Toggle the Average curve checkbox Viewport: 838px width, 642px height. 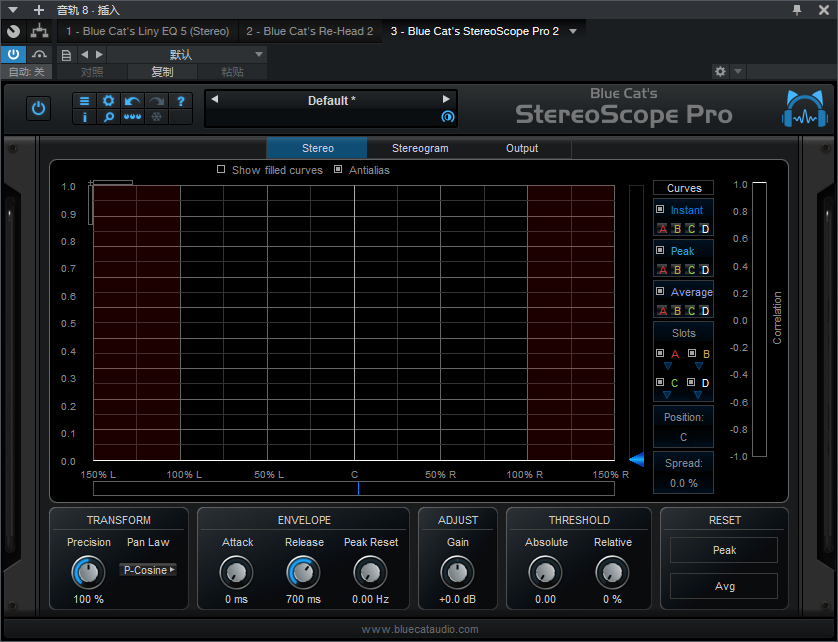tap(660, 291)
